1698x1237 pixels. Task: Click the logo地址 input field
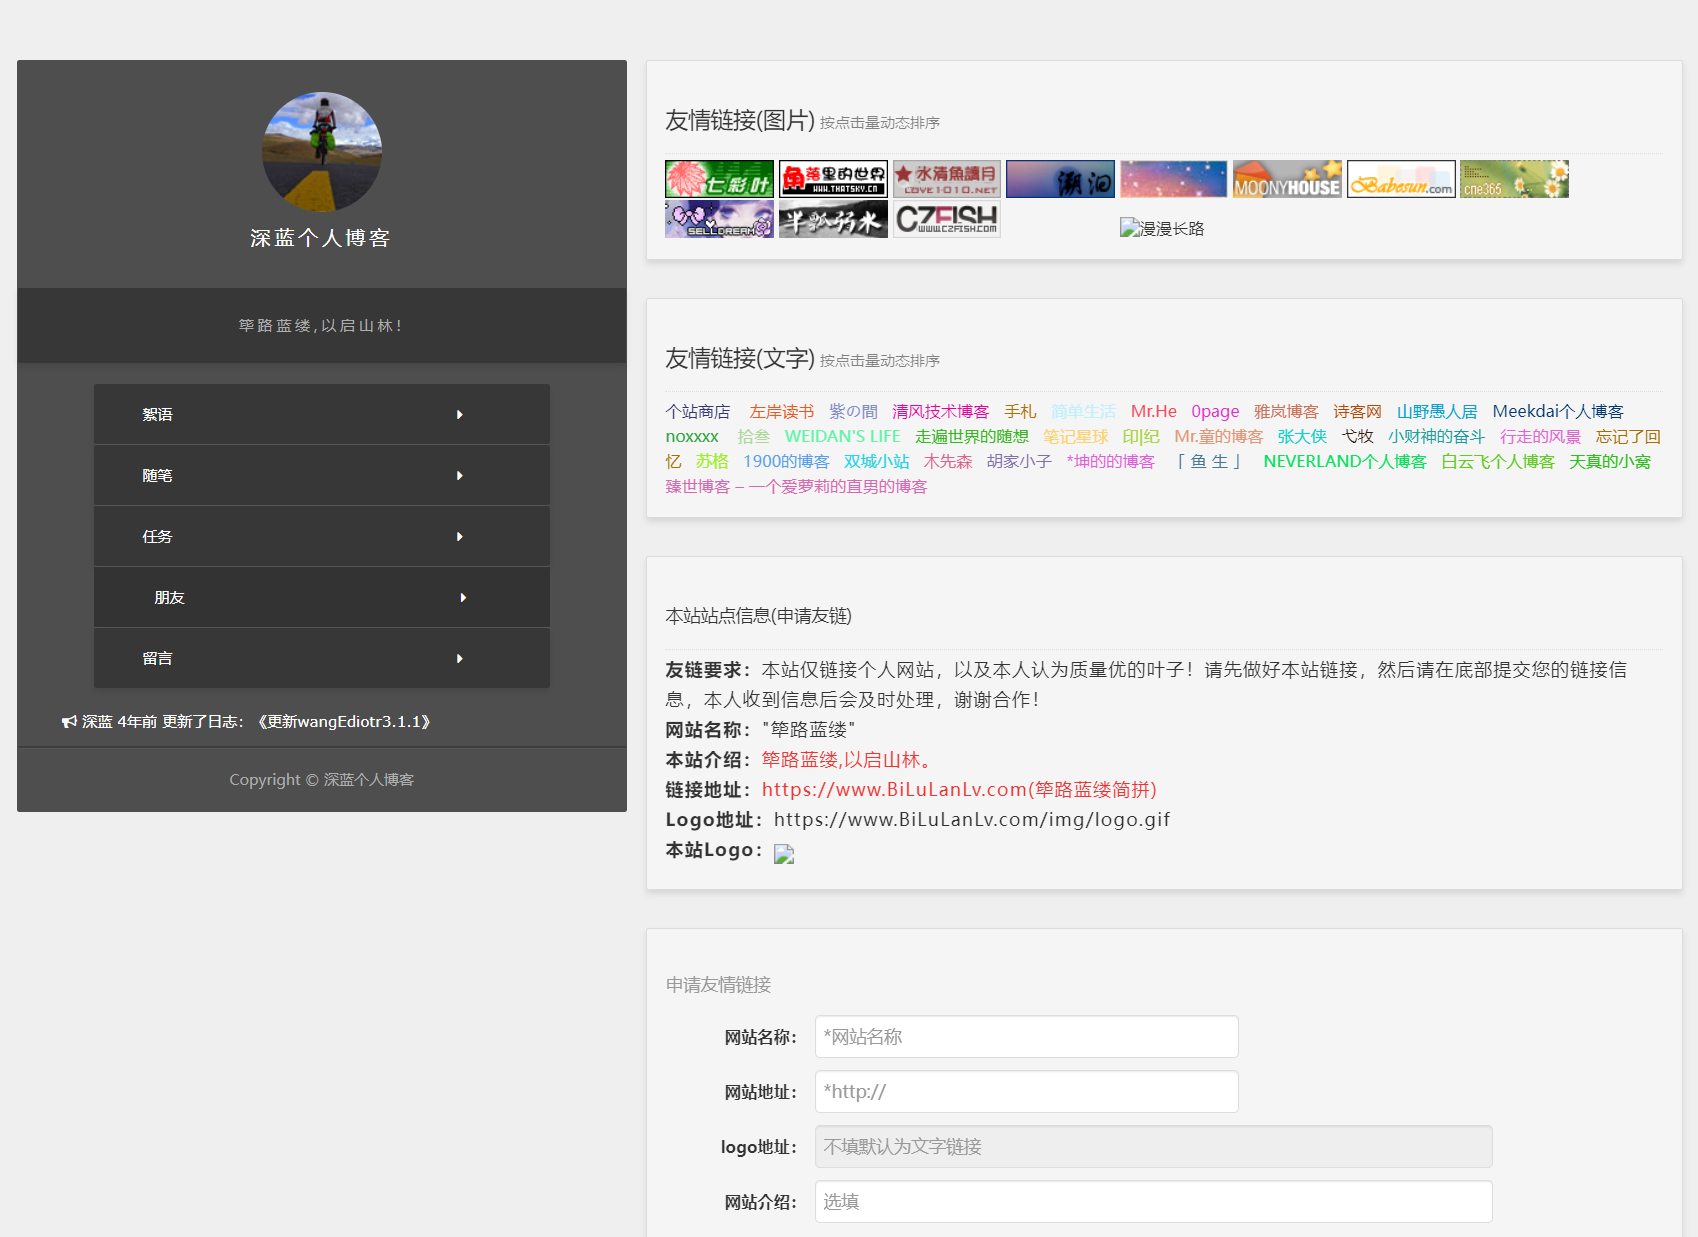1154,1147
